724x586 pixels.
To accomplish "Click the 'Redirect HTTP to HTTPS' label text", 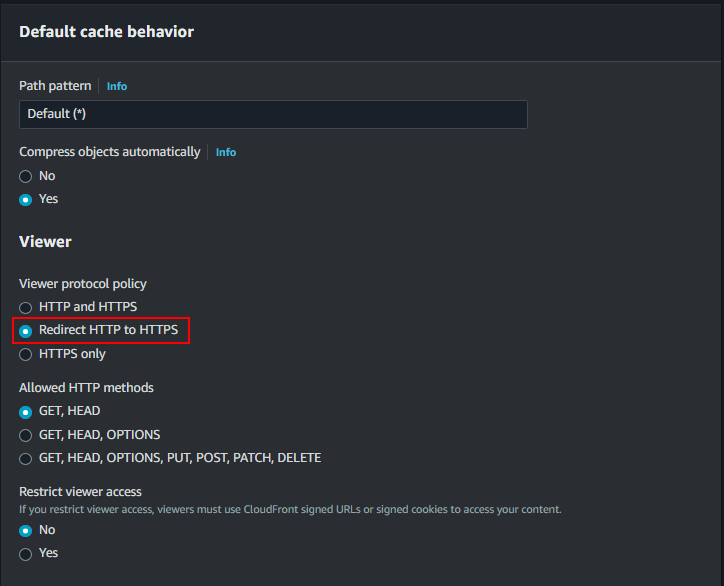I will 110,330.
